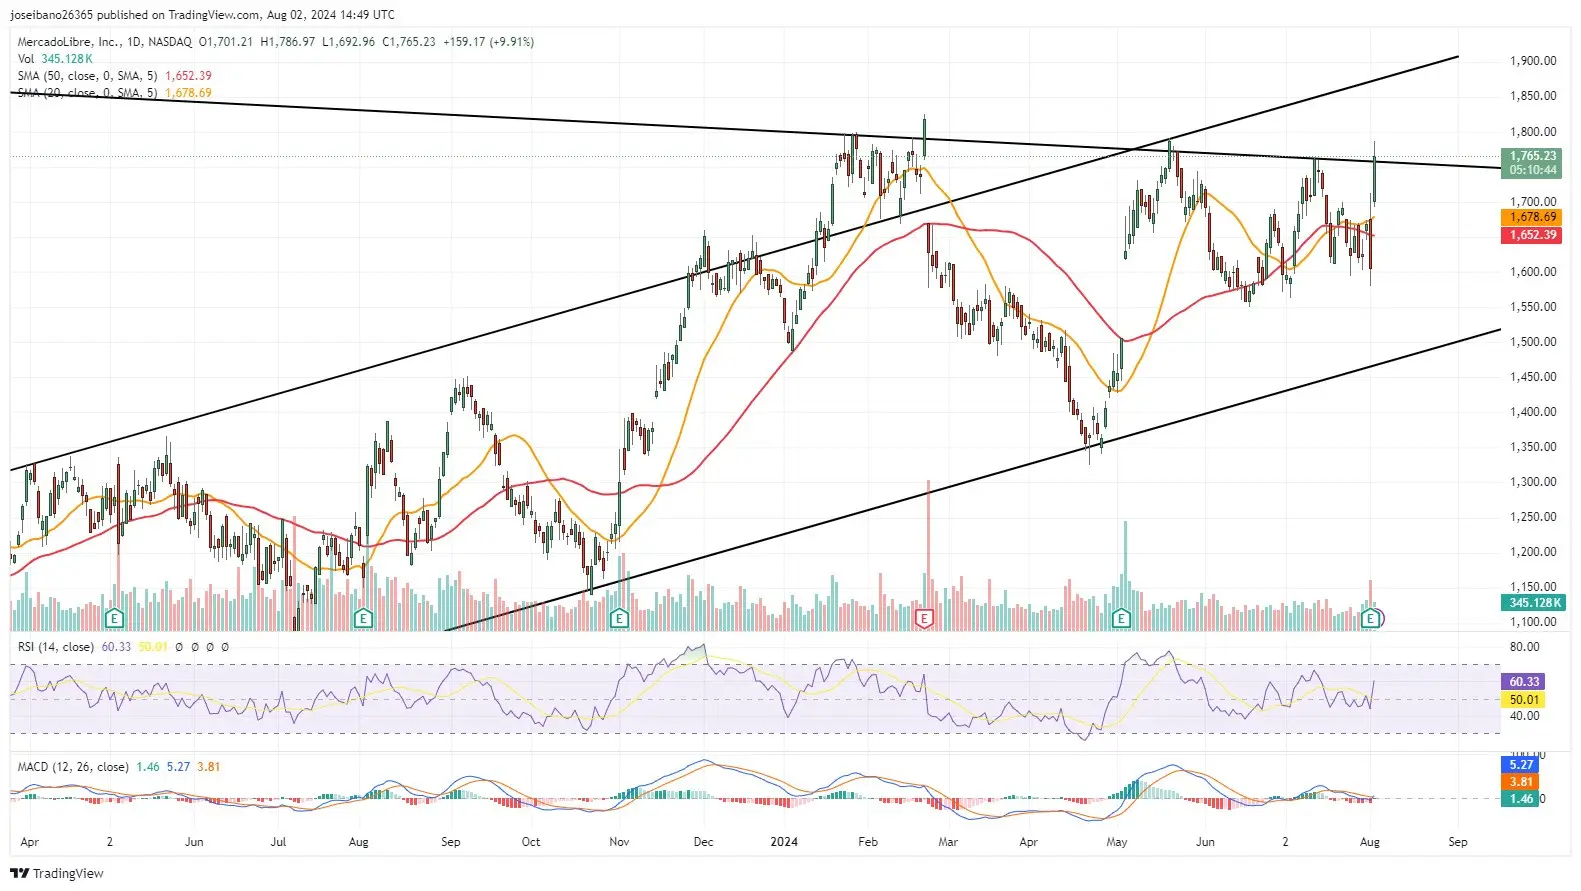Click the MACD (12, 26, close) legend
The image size is (1581, 891).
click(x=73, y=767)
